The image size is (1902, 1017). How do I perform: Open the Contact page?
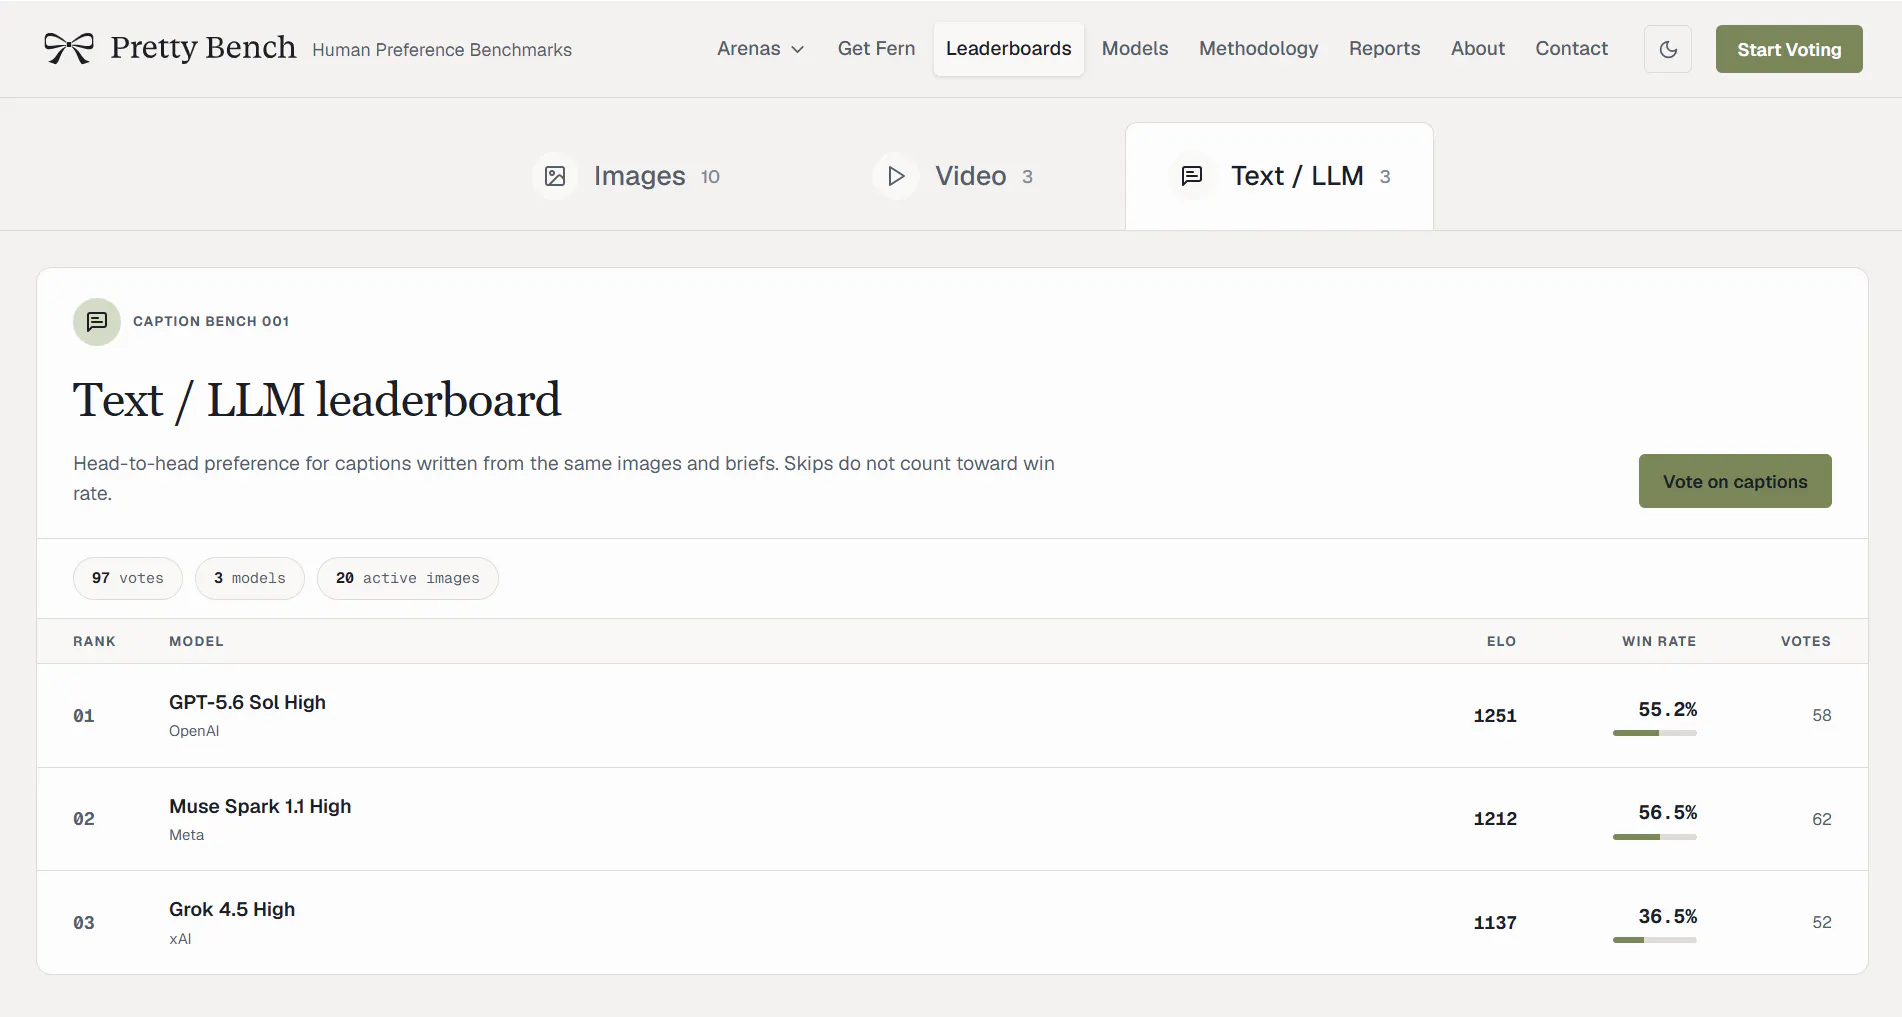coord(1571,49)
